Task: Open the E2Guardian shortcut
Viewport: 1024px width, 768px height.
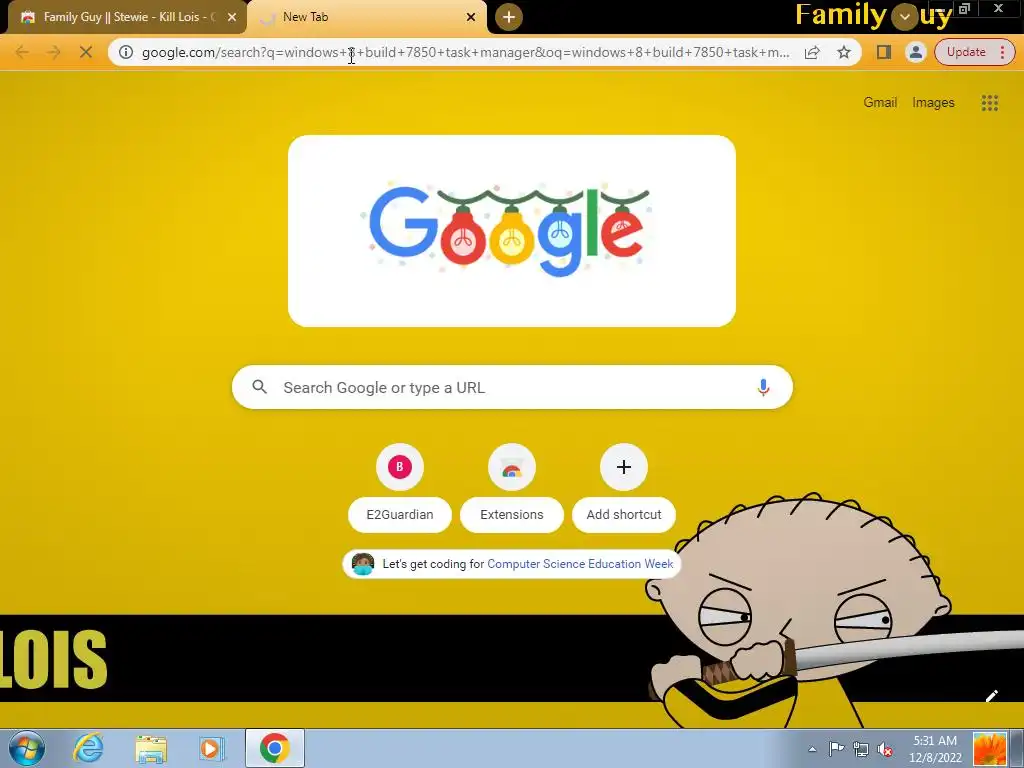Action: click(400, 488)
